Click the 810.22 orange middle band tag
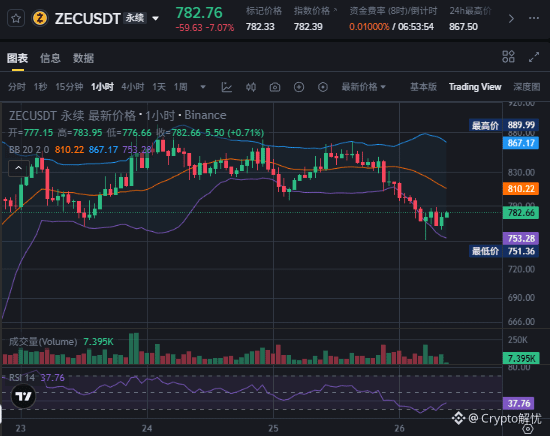The width and height of the screenshot is (550, 436). pyautogui.click(x=521, y=189)
